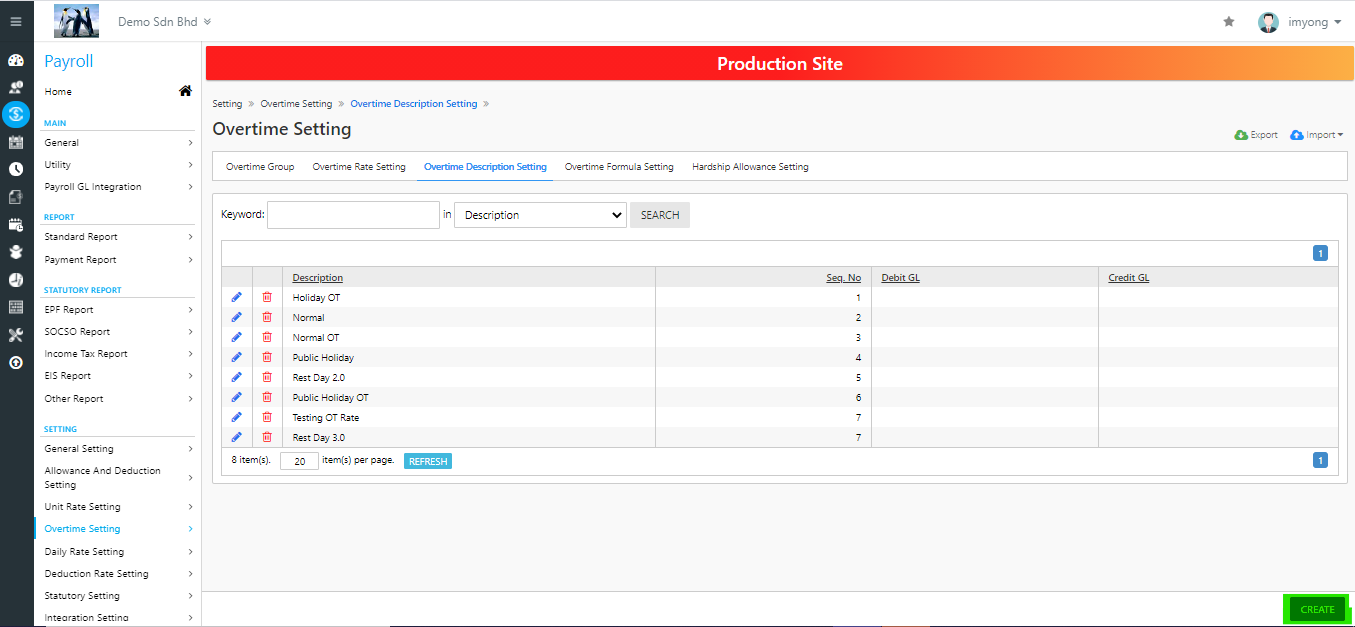Screen dimensions: 1355x627
Task: Delete the Normal OT row
Action: (x=267, y=337)
